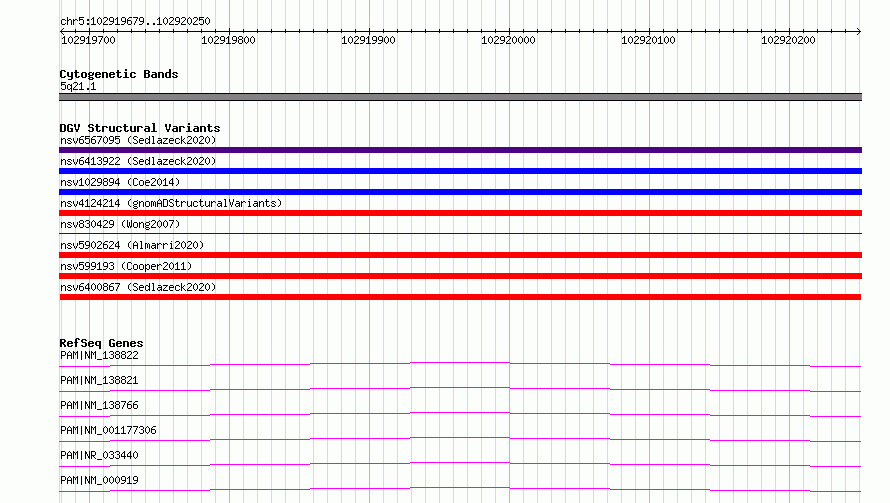
Task: Click the left arrow end of the ruler
Action: pyautogui.click(x=62, y=31)
